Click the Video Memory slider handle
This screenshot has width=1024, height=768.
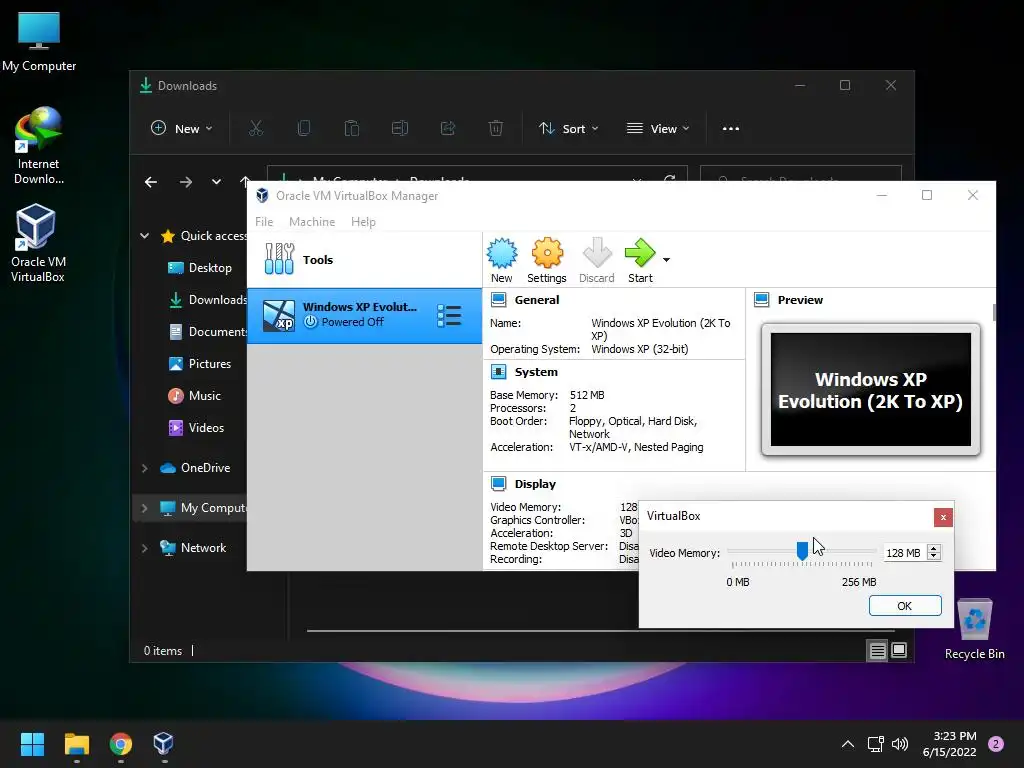pos(802,551)
